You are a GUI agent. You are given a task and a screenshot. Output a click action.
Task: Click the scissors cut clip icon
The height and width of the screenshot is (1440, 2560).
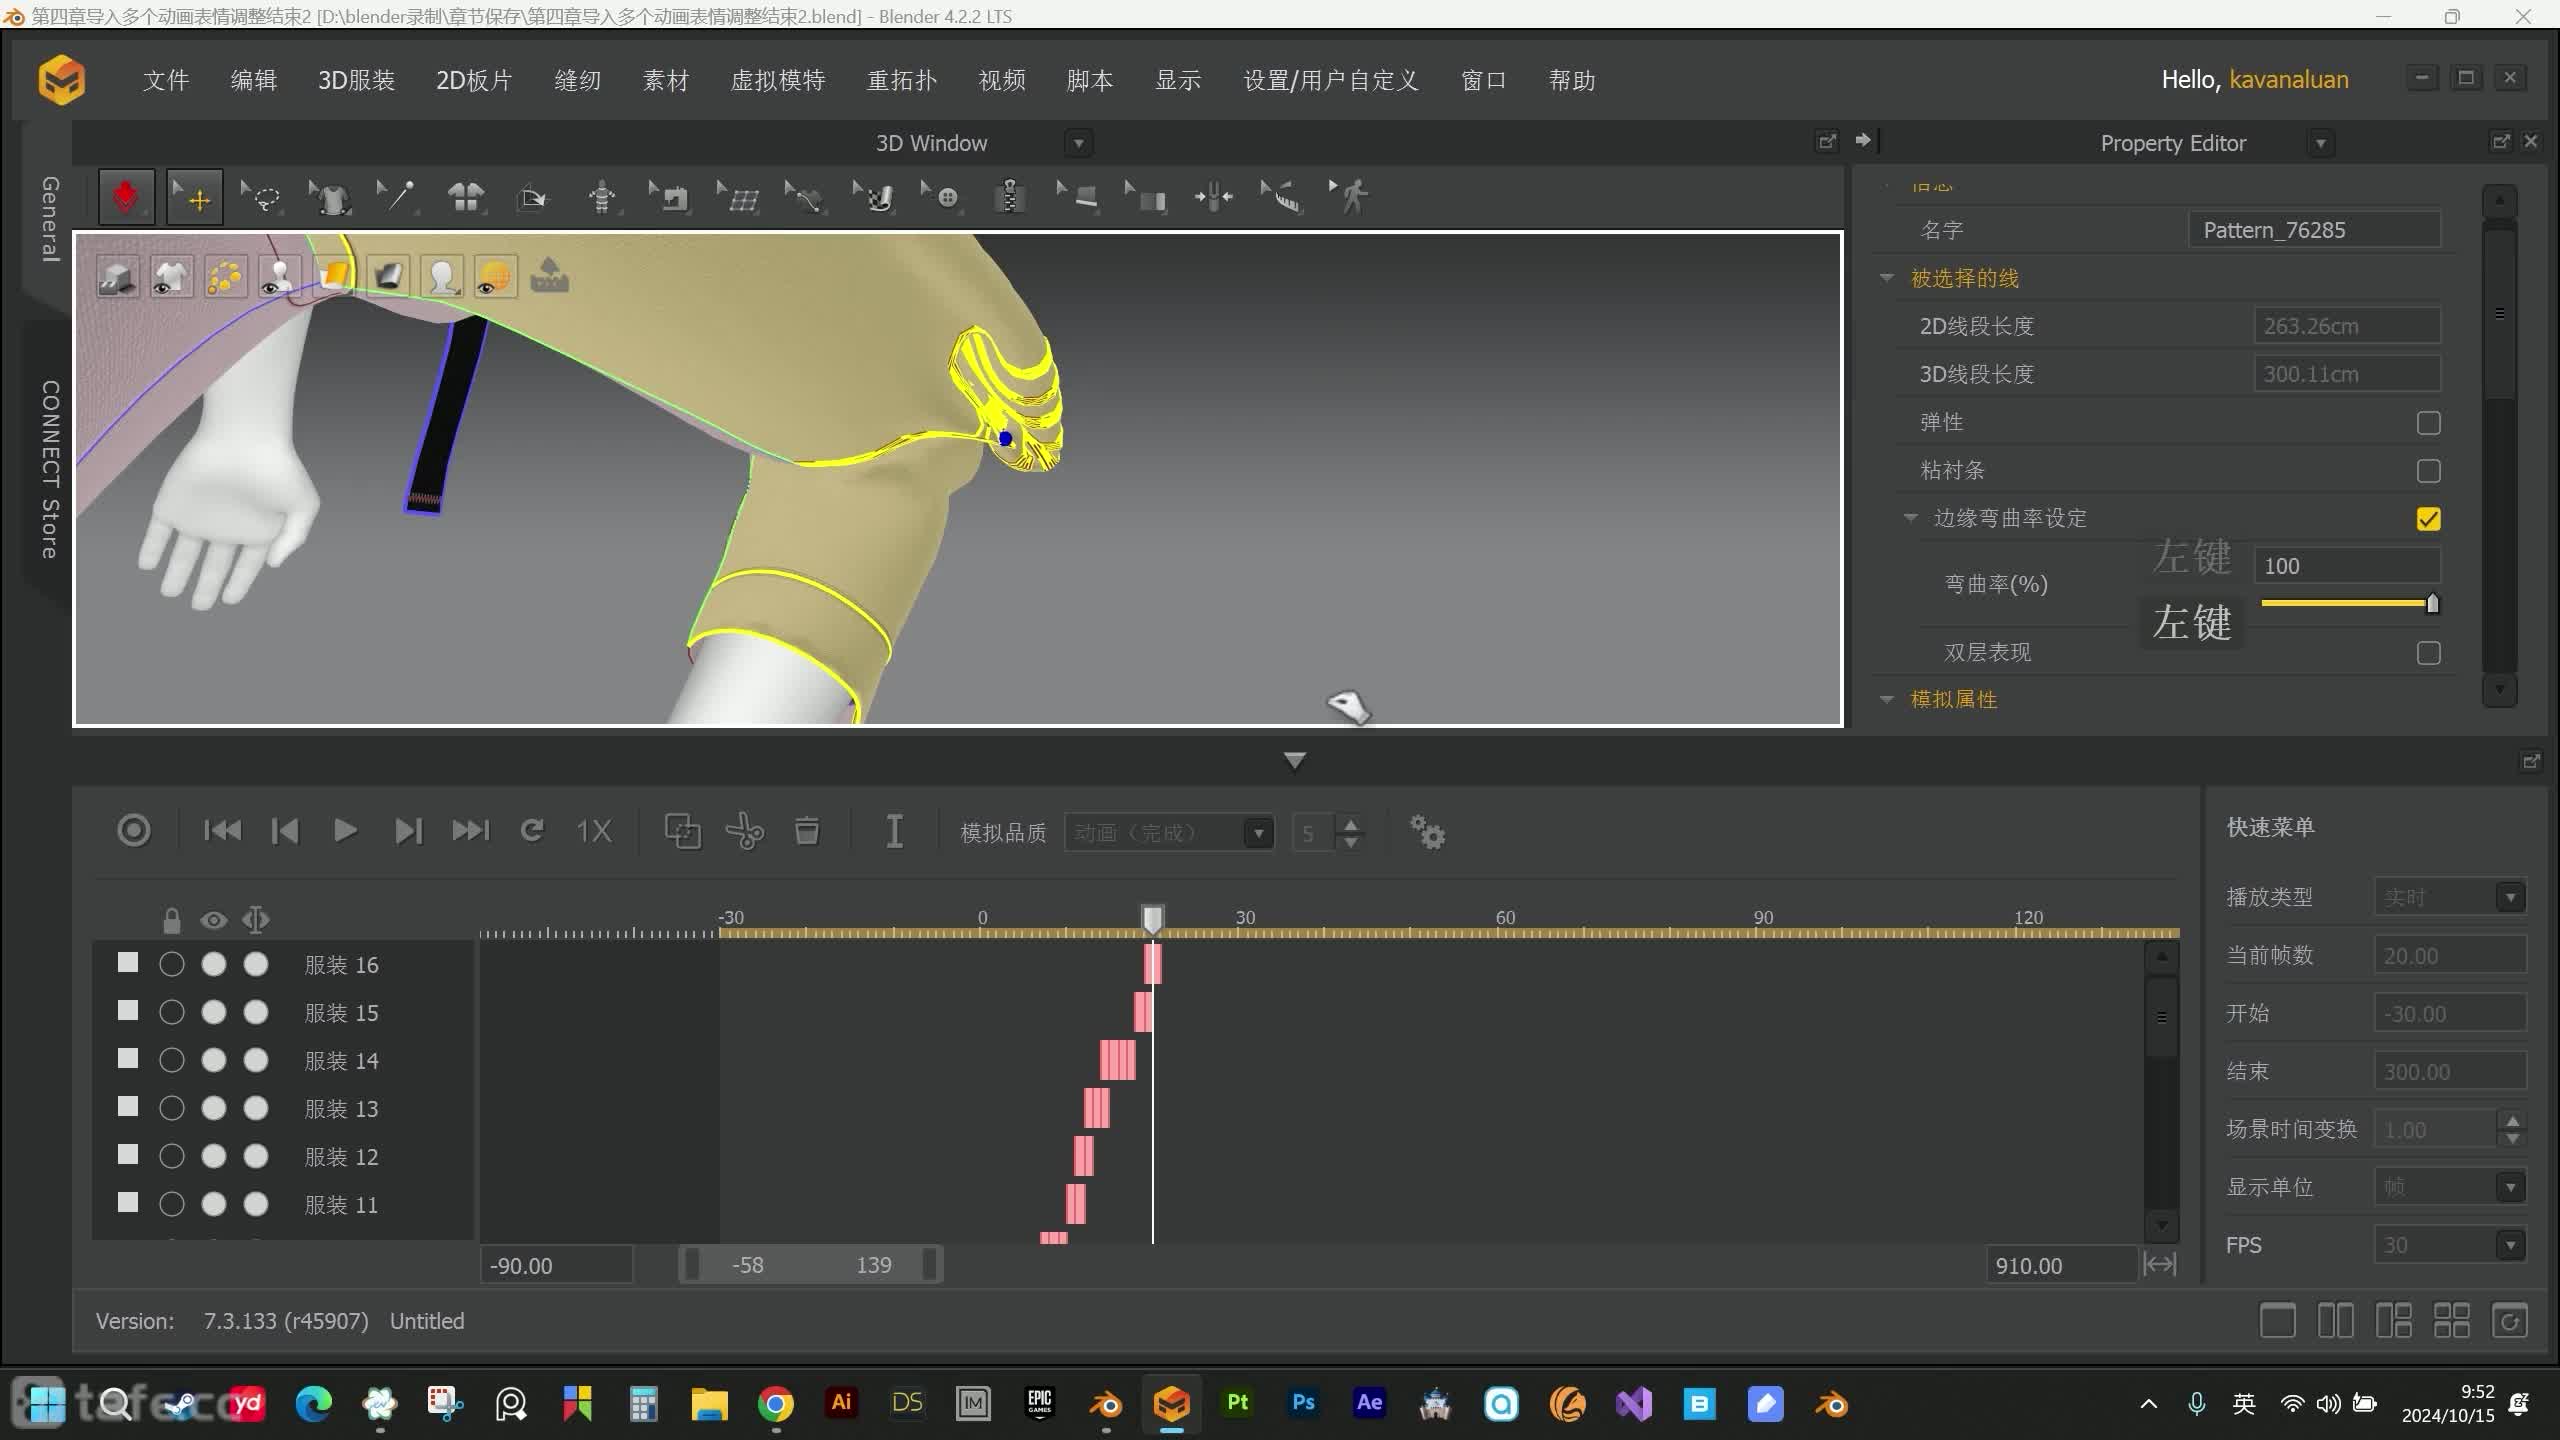point(745,831)
